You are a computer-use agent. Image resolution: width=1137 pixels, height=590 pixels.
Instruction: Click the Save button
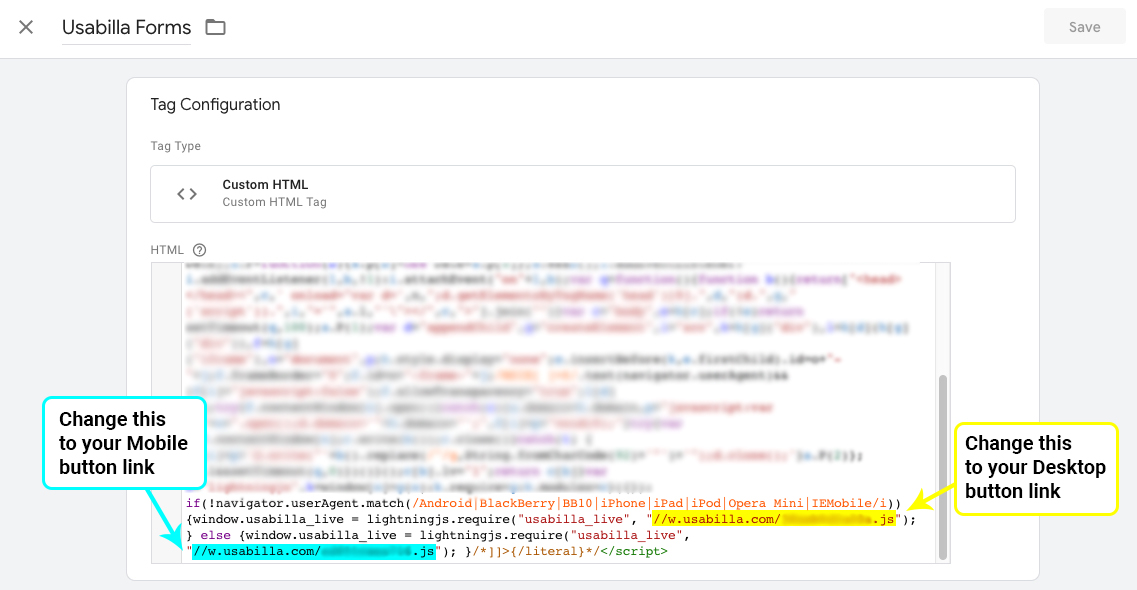[x=1084, y=27]
